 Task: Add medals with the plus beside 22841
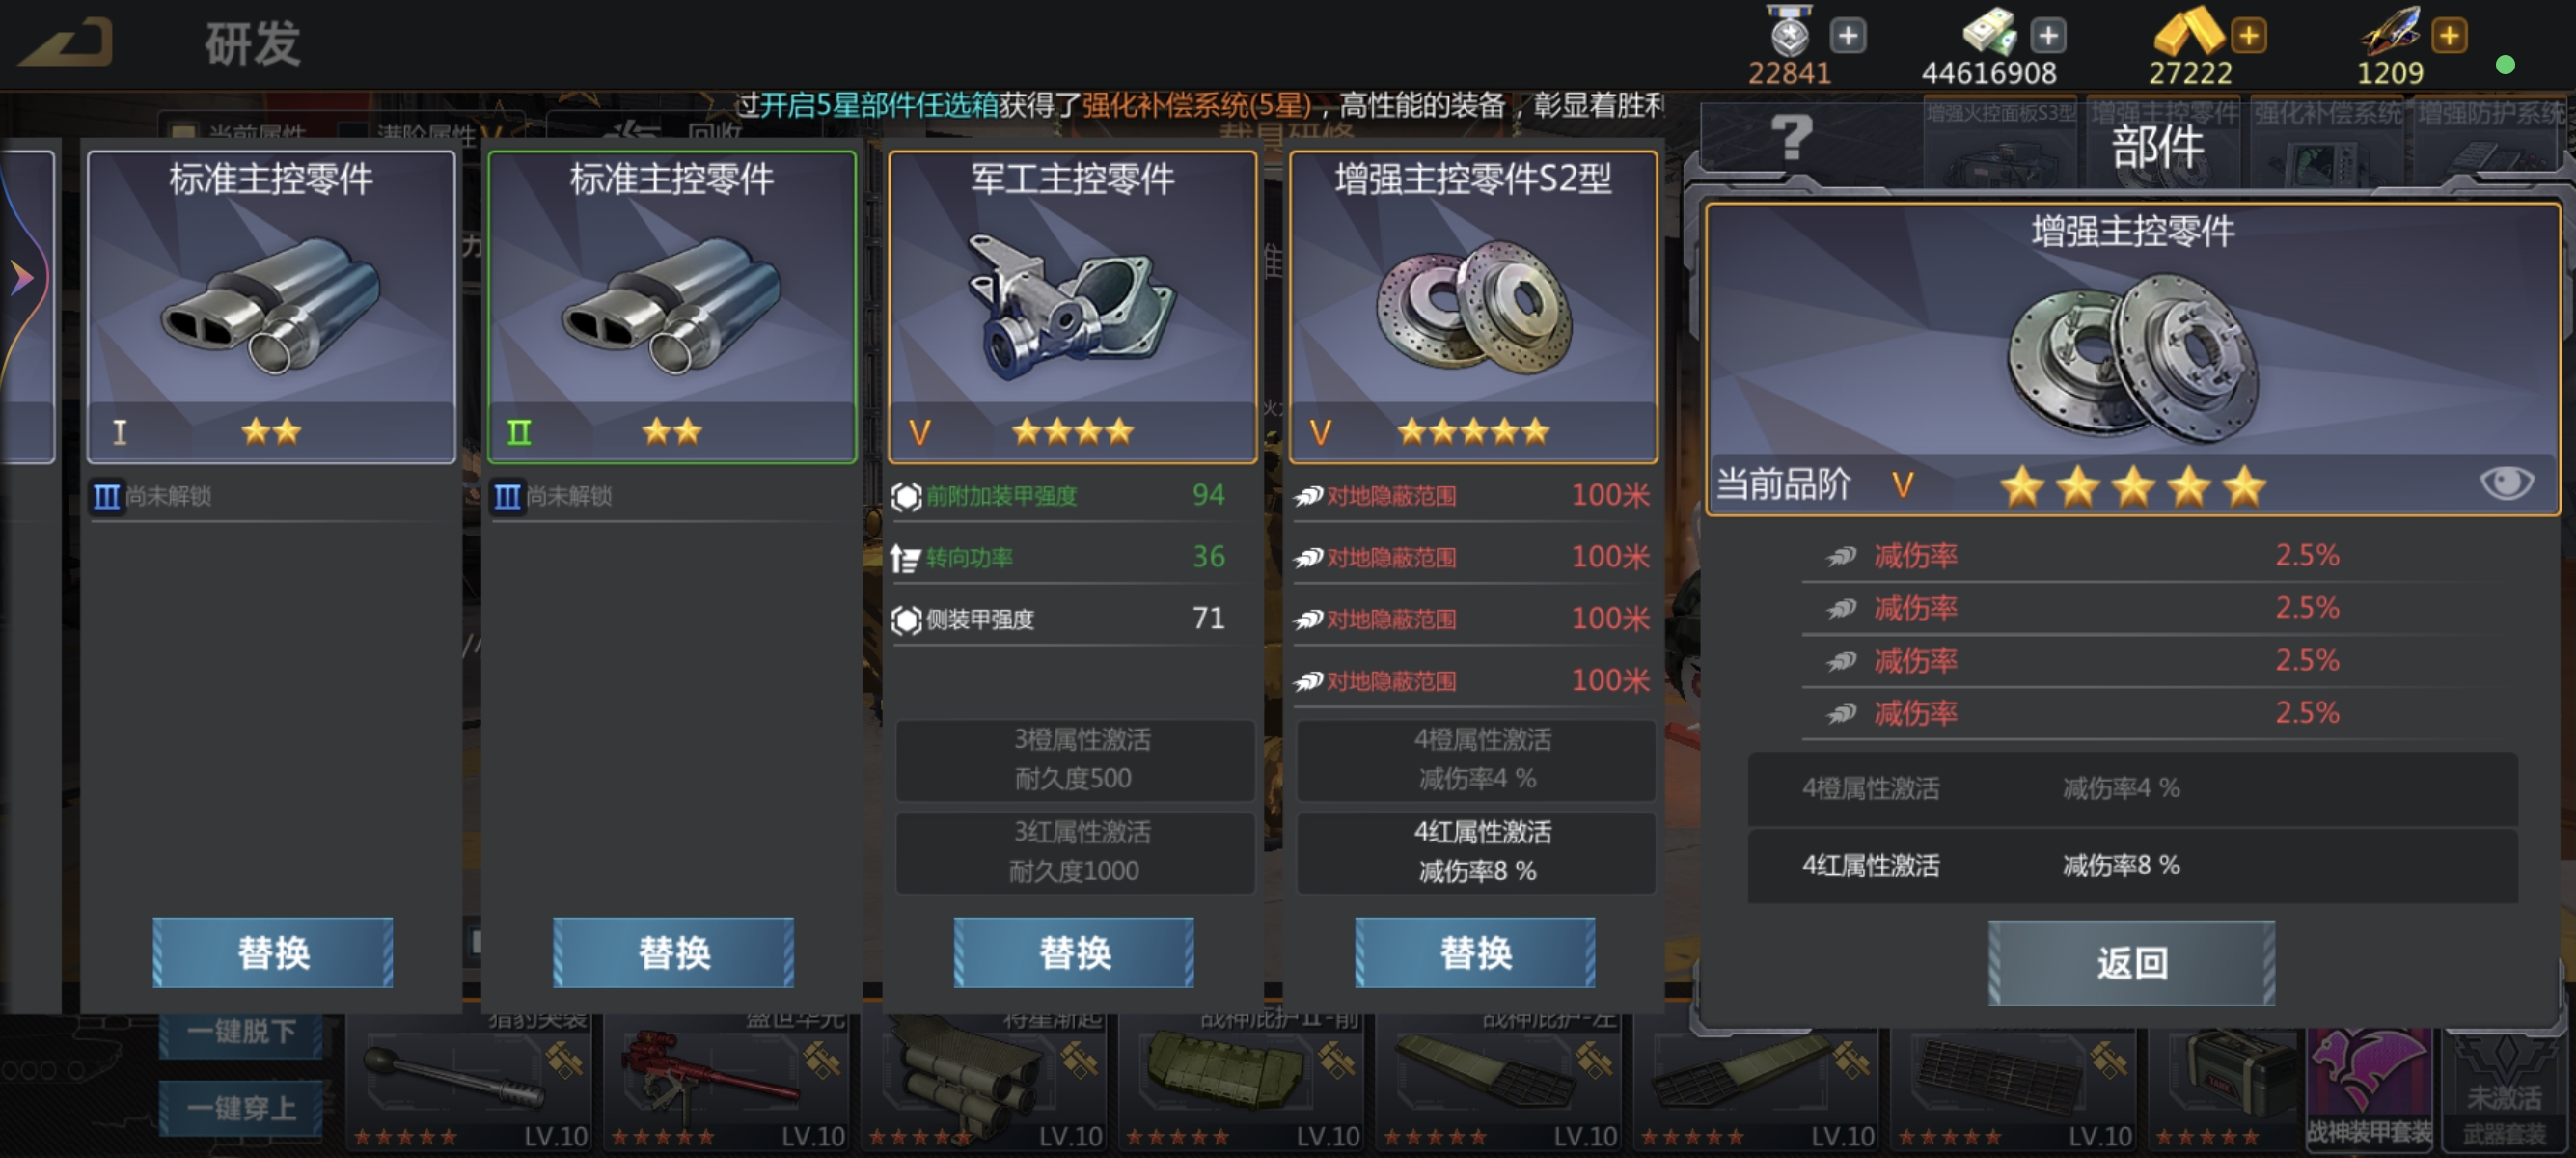pos(1847,36)
